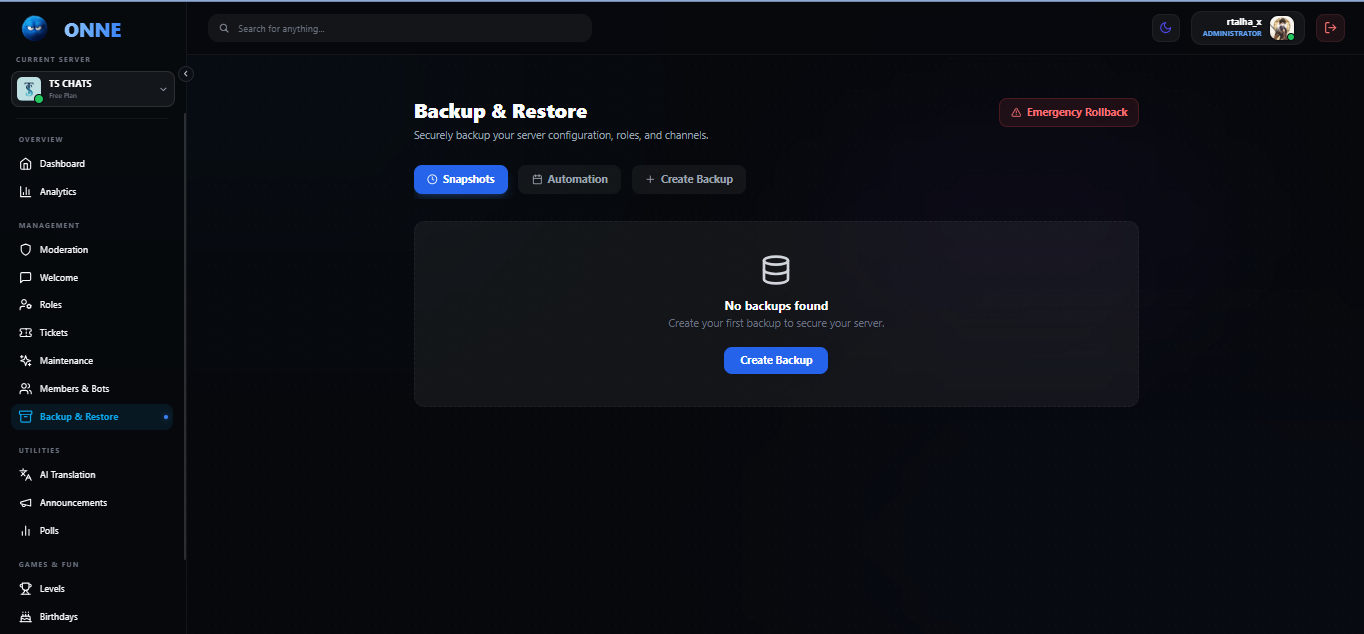Open the Create Backup tab with plus
The height and width of the screenshot is (634, 1364).
coord(688,180)
